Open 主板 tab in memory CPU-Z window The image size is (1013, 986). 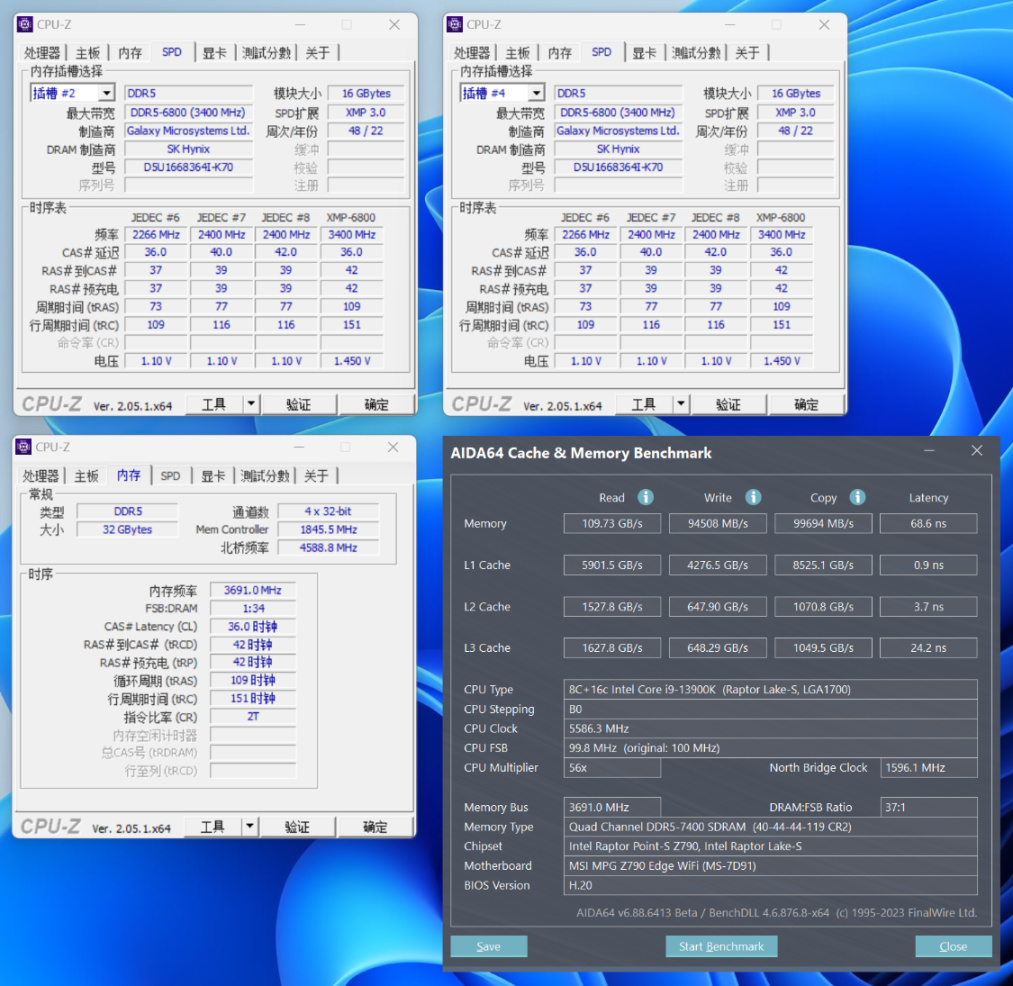[x=86, y=476]
